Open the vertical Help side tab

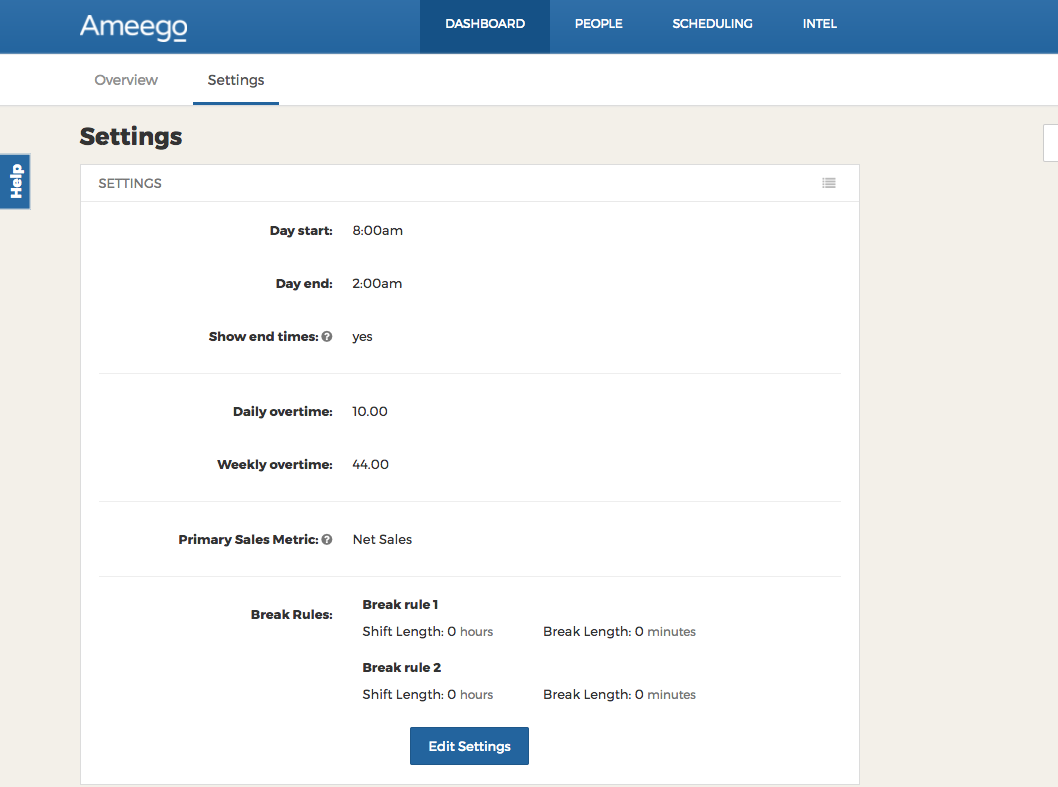coord(15,181)
